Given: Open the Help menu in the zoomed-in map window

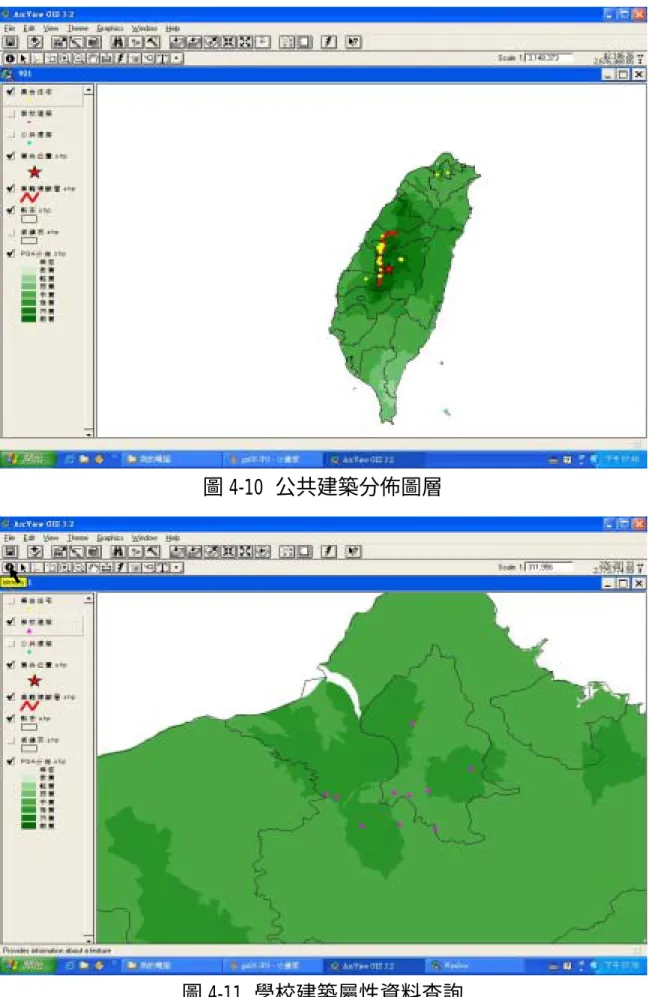Looking at the screenshot, I should 172,538.
